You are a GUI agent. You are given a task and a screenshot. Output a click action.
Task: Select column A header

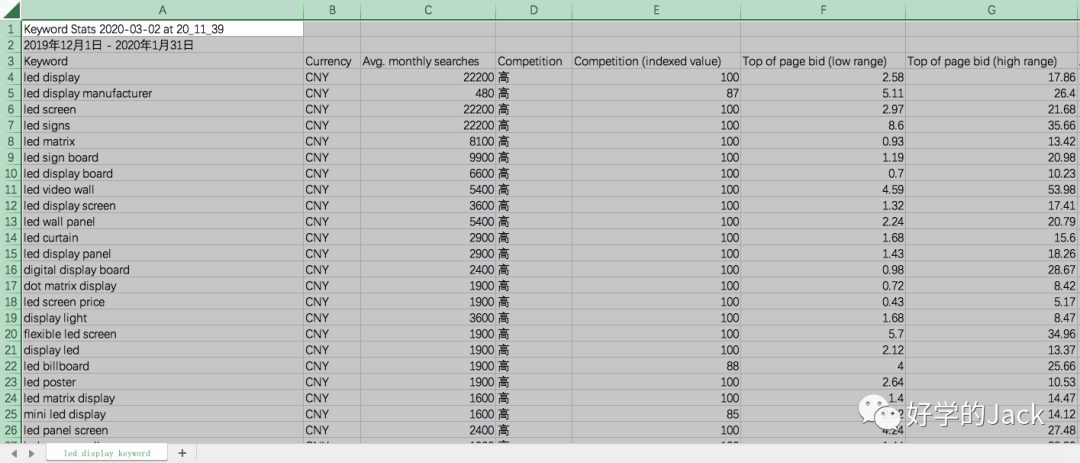coord(162,10)
